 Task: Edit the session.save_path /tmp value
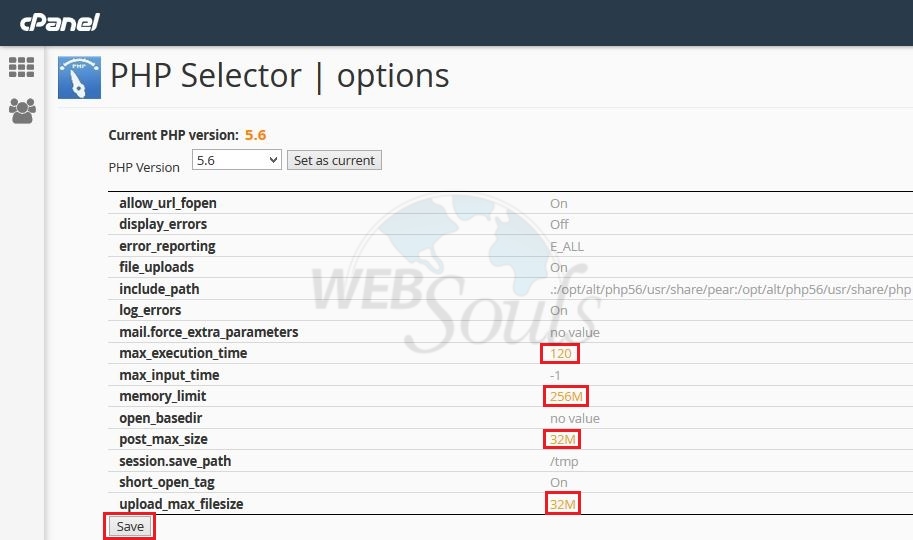[564, 462]
